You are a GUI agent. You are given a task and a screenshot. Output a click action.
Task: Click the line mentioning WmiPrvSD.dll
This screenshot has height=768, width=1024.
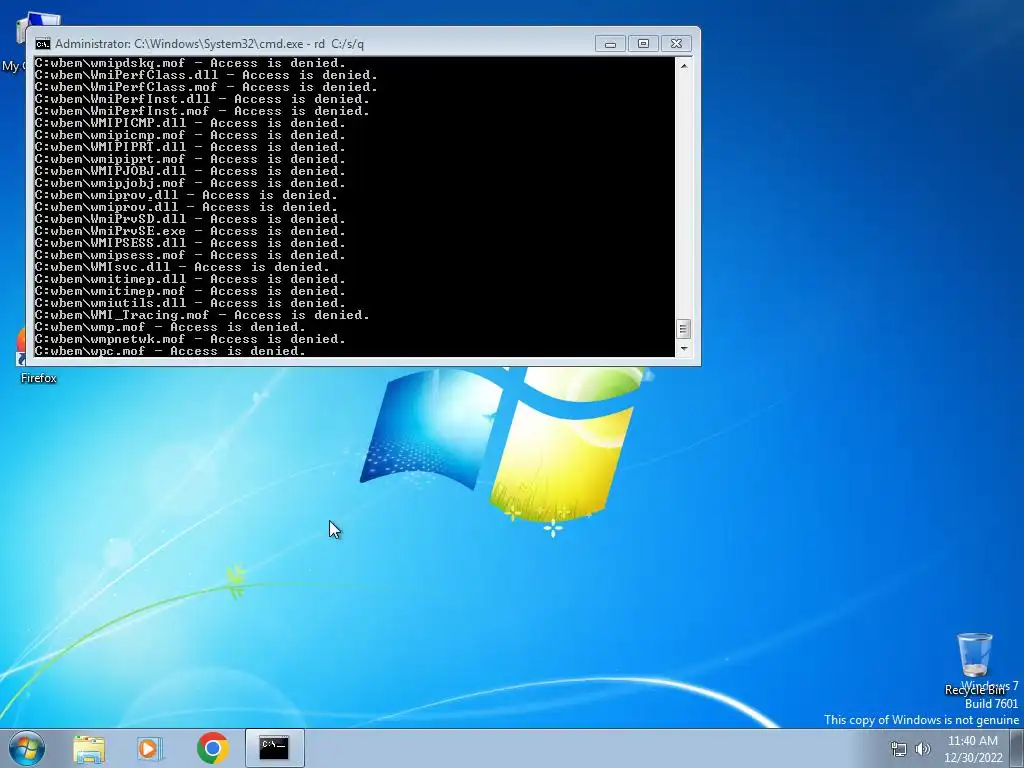click(x=190, y=219)
